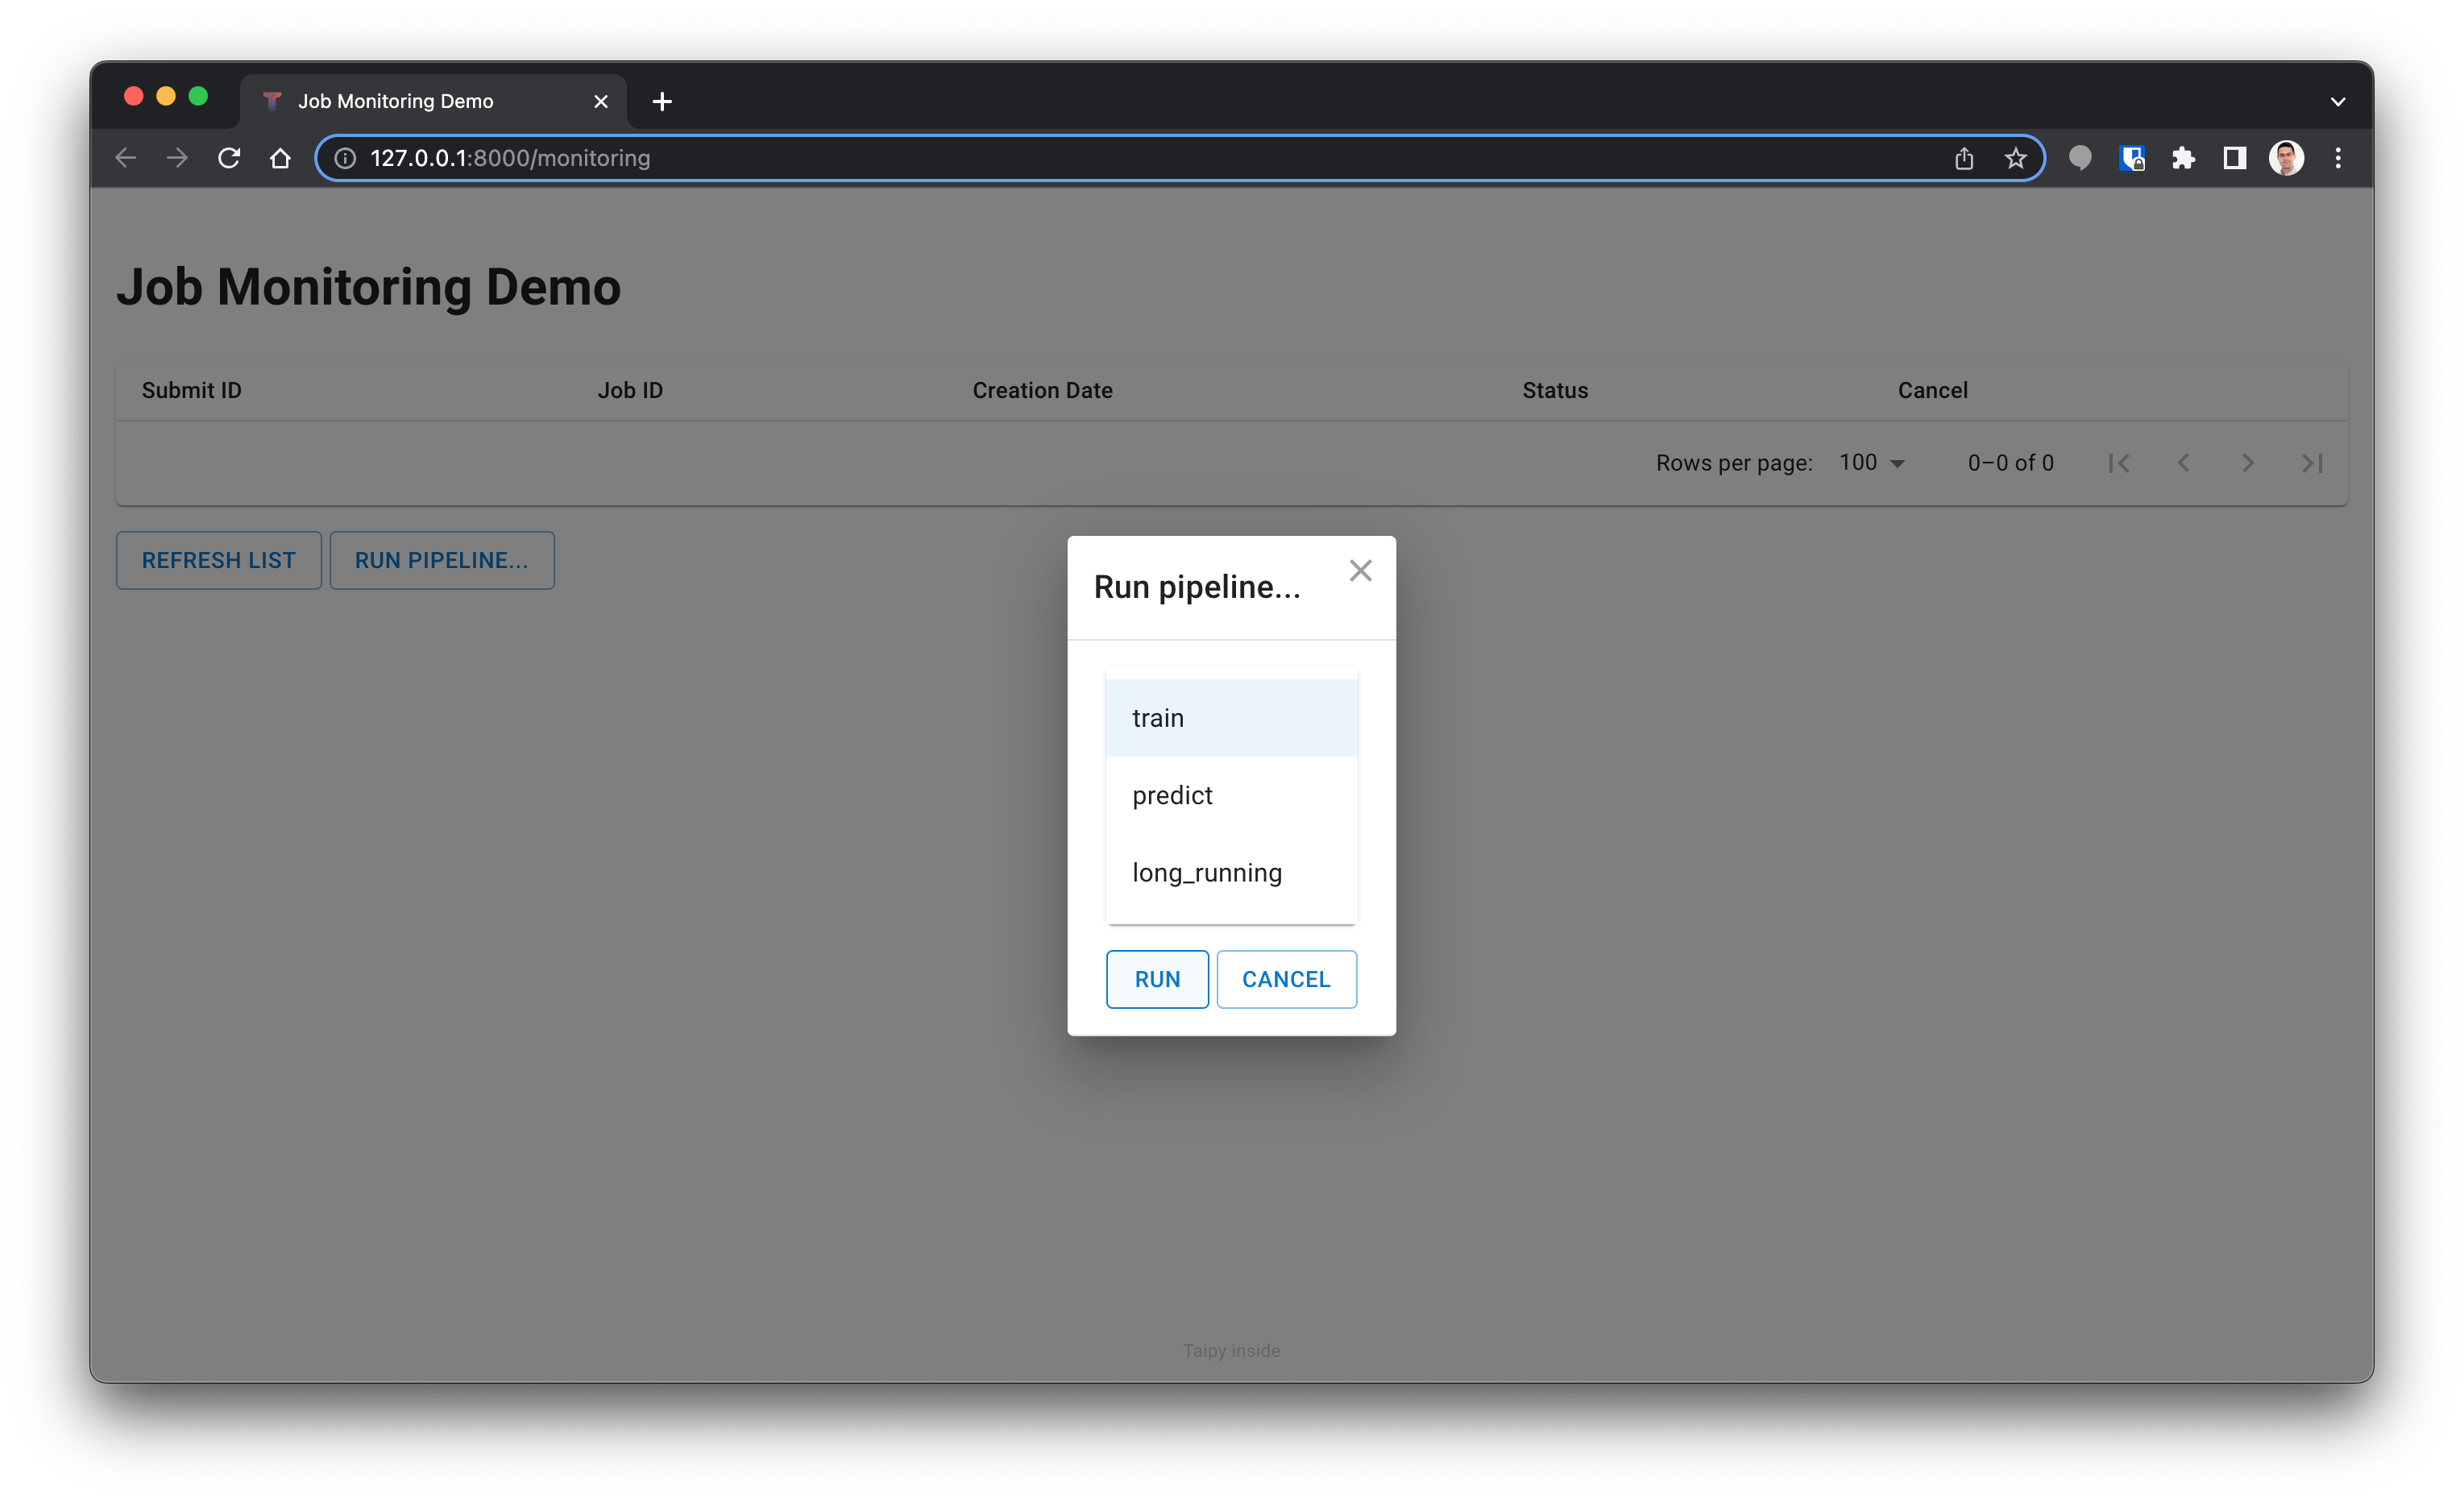Viewport: 2464px width, 1502px height.
Task: Click the site information icon
Action: [345, 158]
